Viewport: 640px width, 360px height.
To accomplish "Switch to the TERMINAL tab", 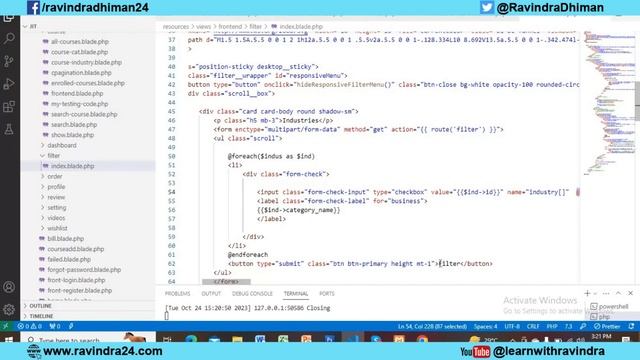I will 296,293.
